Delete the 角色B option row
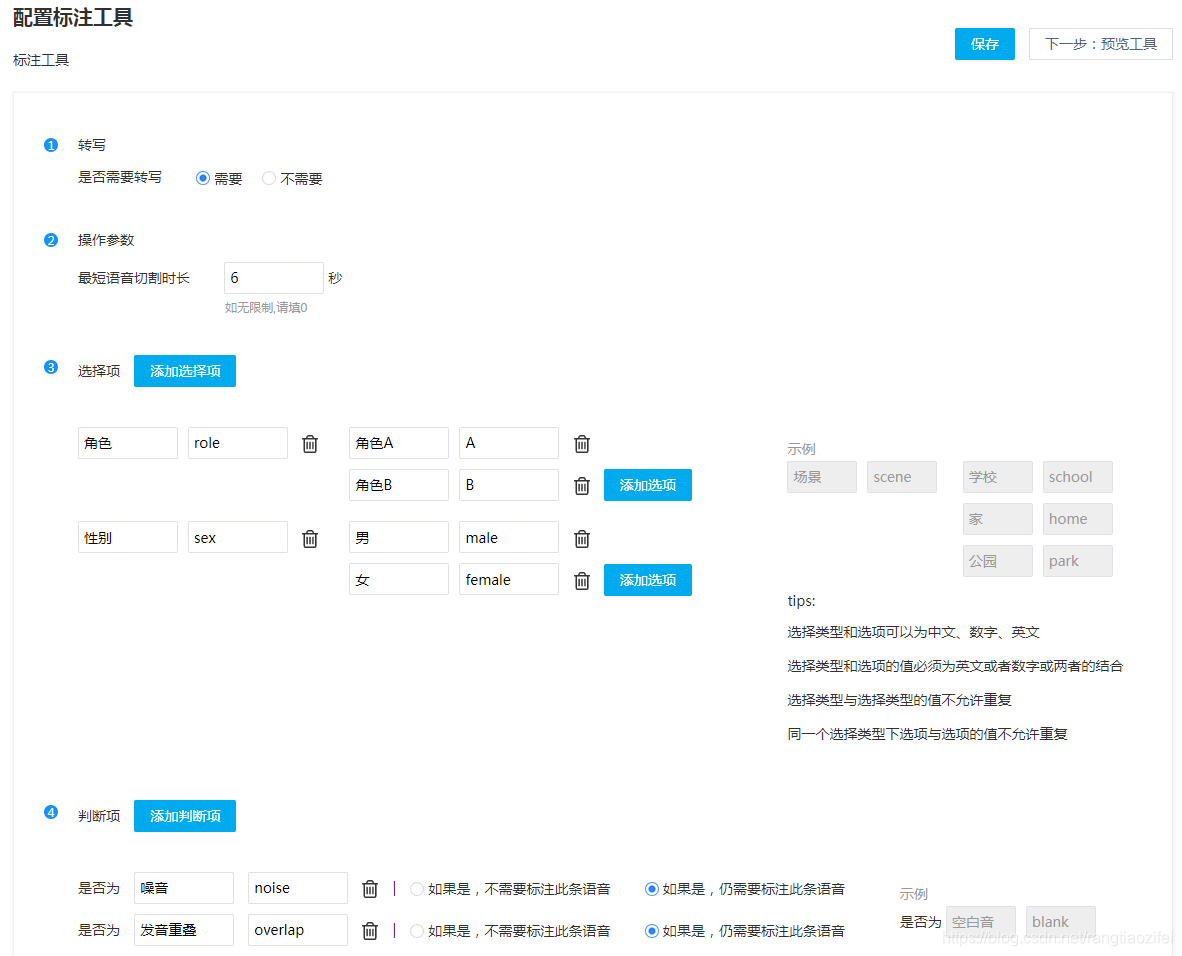1182x956 pixels. pos(581,486)
